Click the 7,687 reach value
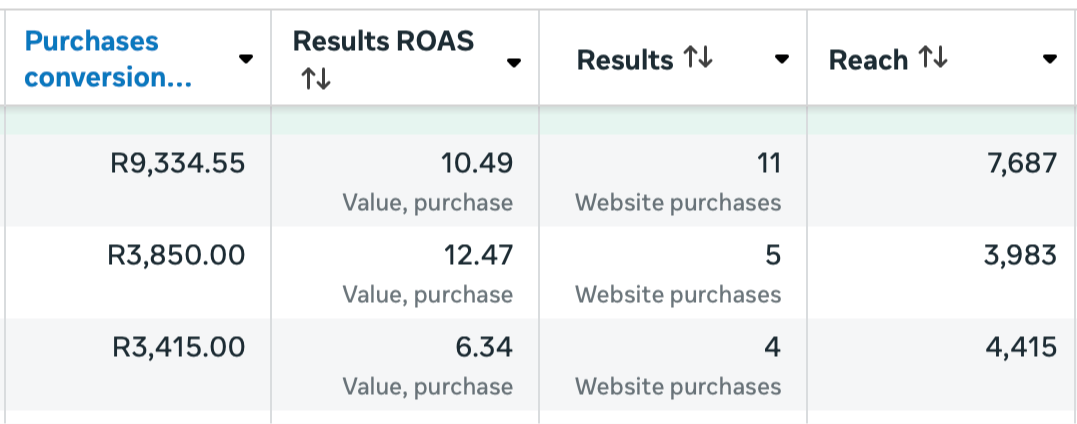This screenshot has width=1077, height=424. tap(1021, 164)
